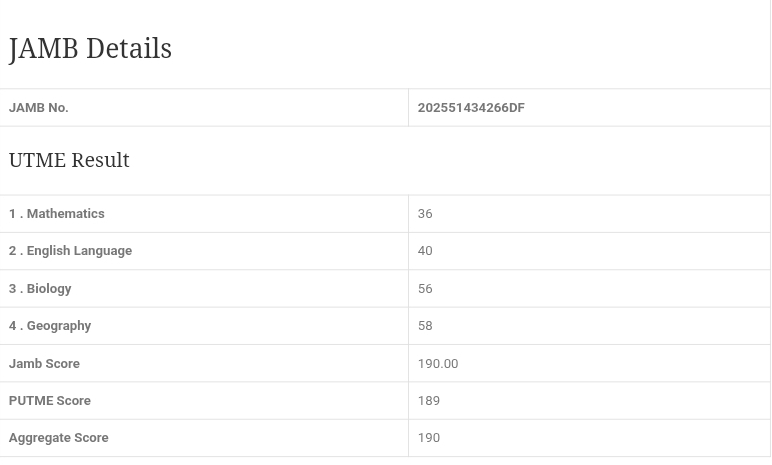
Task: Select the Geography score value 58
Action: [x=425, y=326]
